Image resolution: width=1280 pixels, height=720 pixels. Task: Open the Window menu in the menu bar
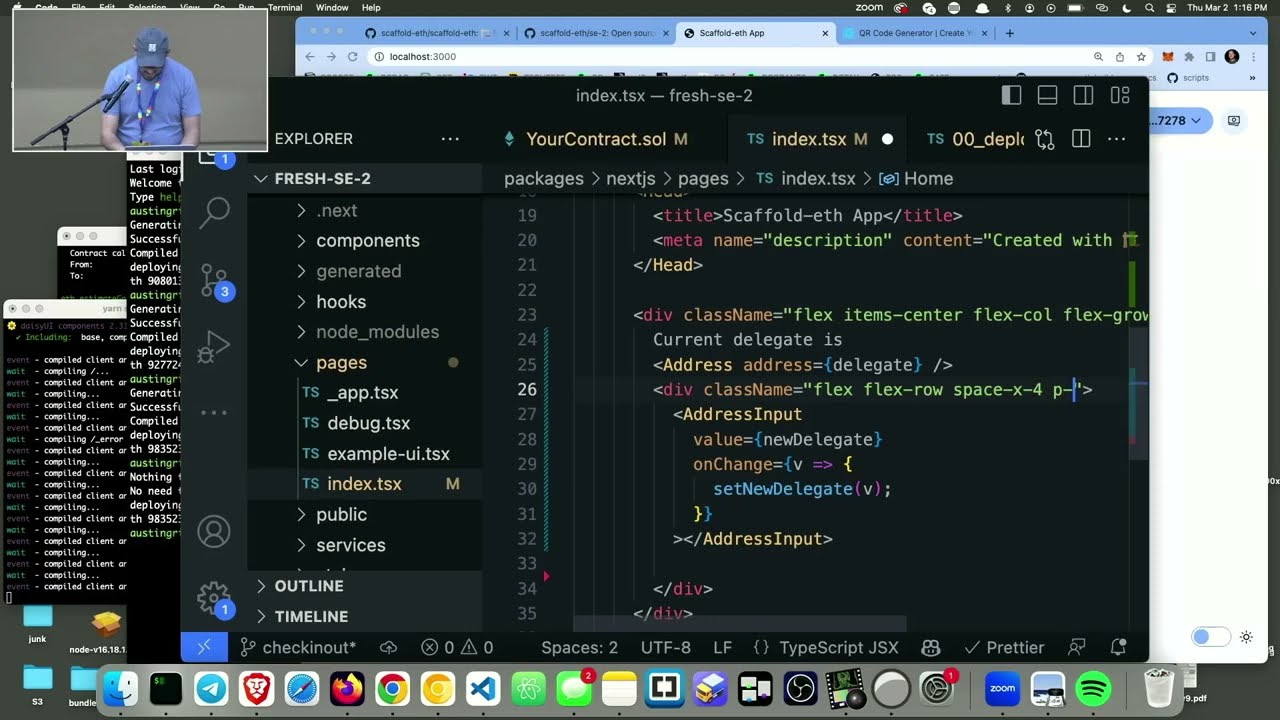coord(332,7)
